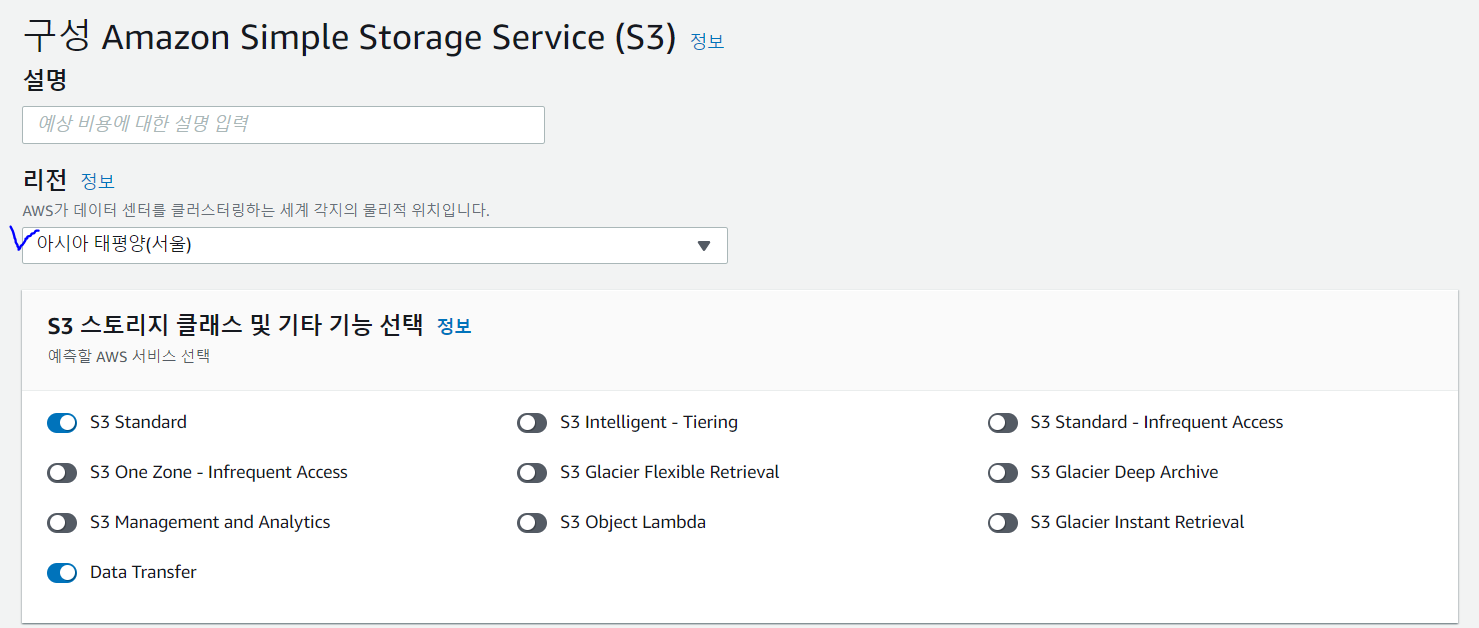The image size is (1479, 628).
Task: Click the AWS data center region description text
Action: [x=256, y=210]
